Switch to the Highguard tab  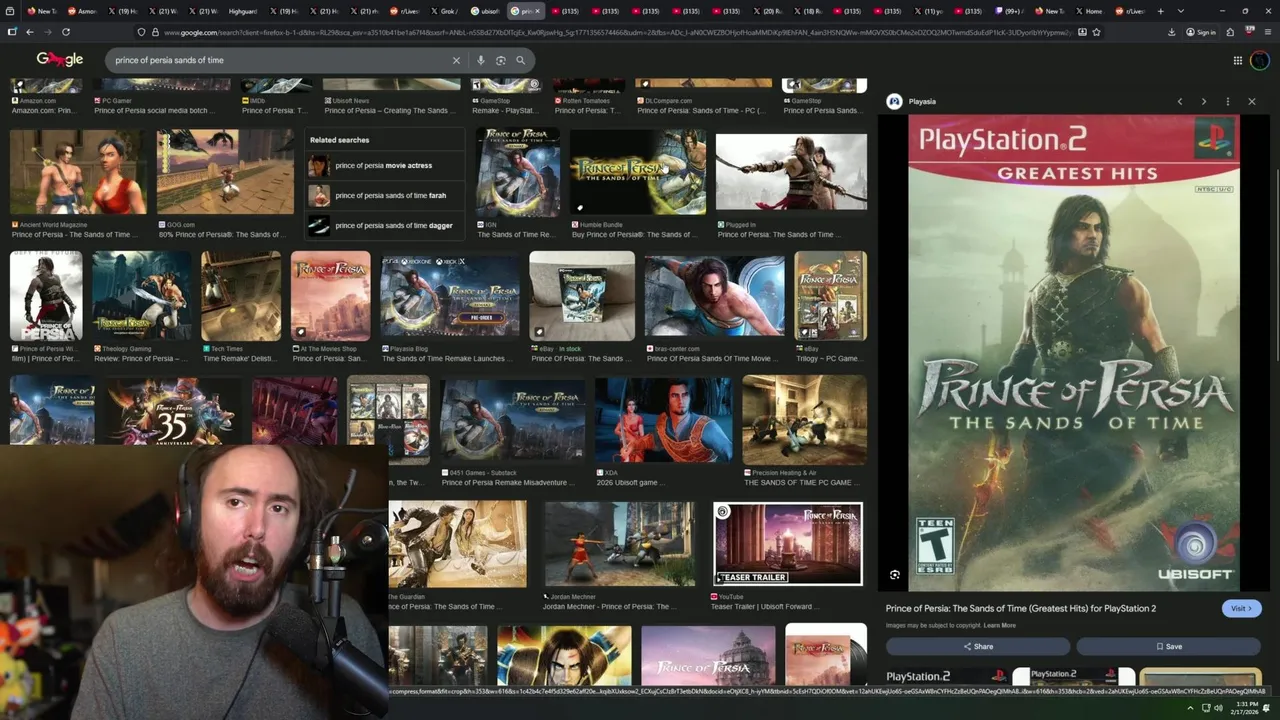pos(242,11)
